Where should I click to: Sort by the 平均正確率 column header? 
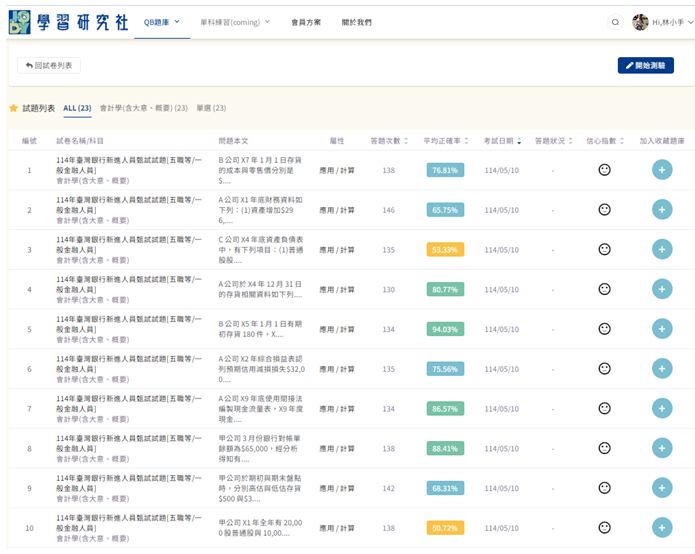tap(444, 141)
